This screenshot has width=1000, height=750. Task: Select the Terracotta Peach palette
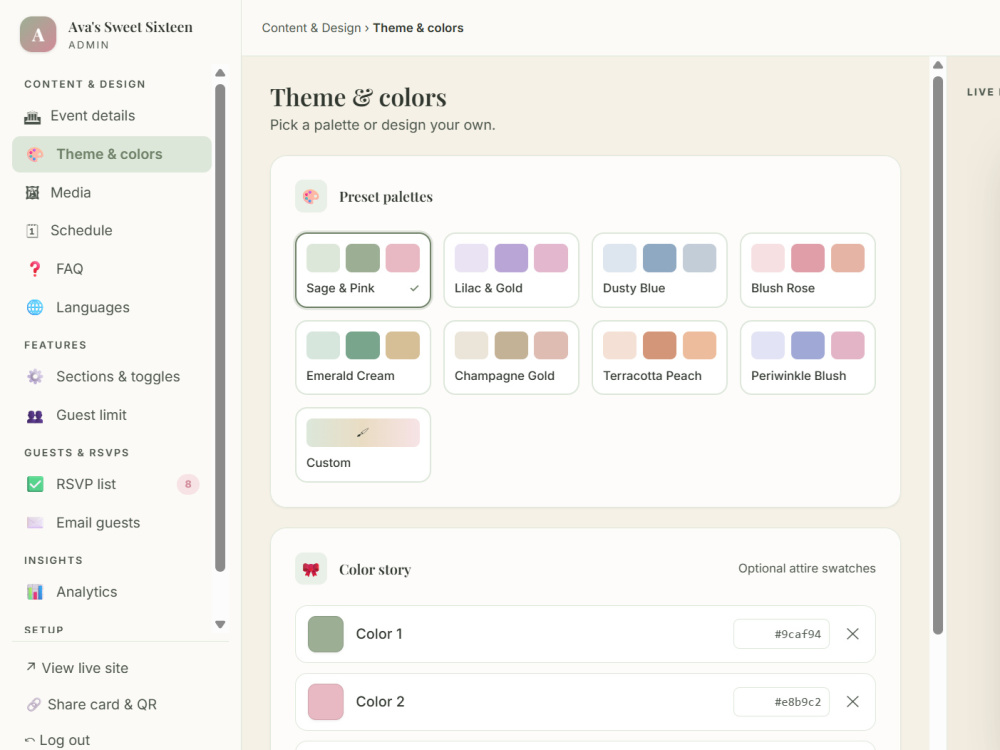pyautogui.click(x=659, y=358)
